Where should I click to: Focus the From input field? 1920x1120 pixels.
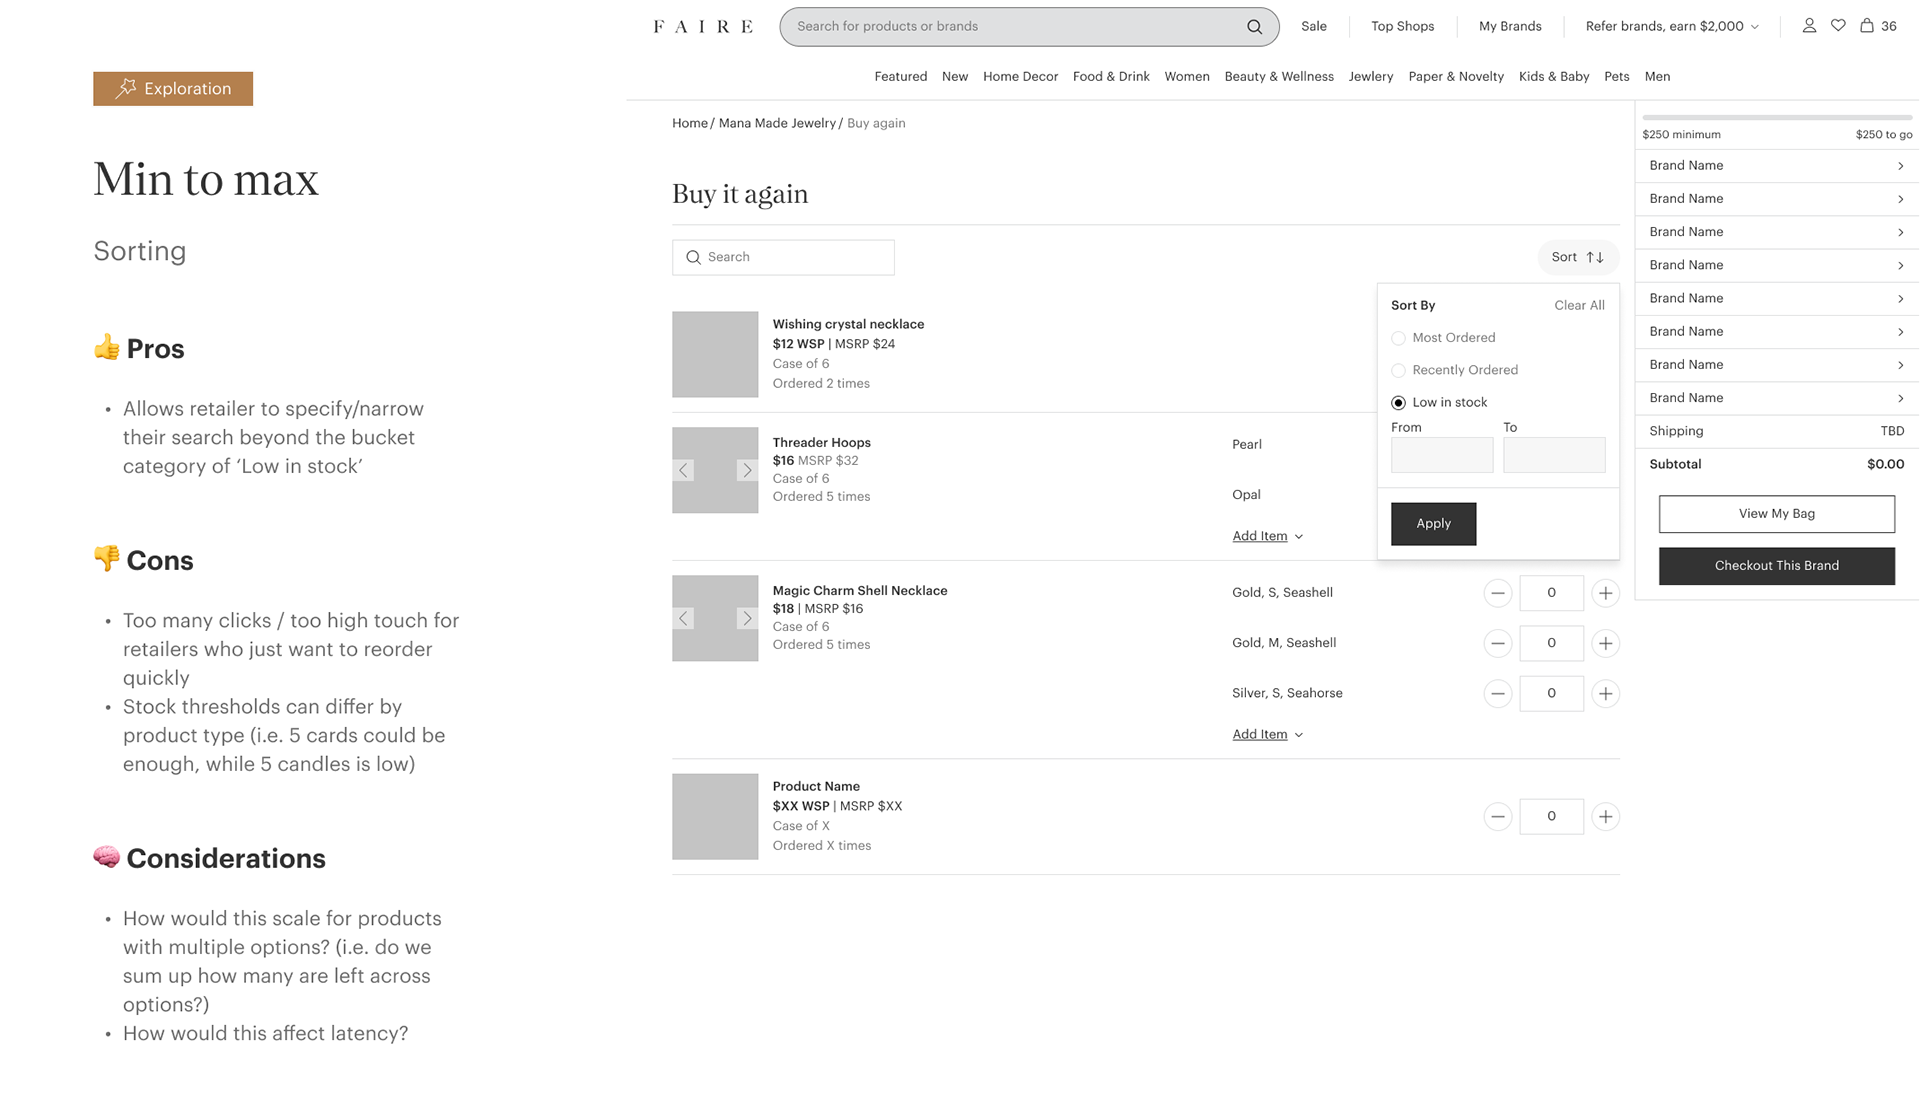1442,455
